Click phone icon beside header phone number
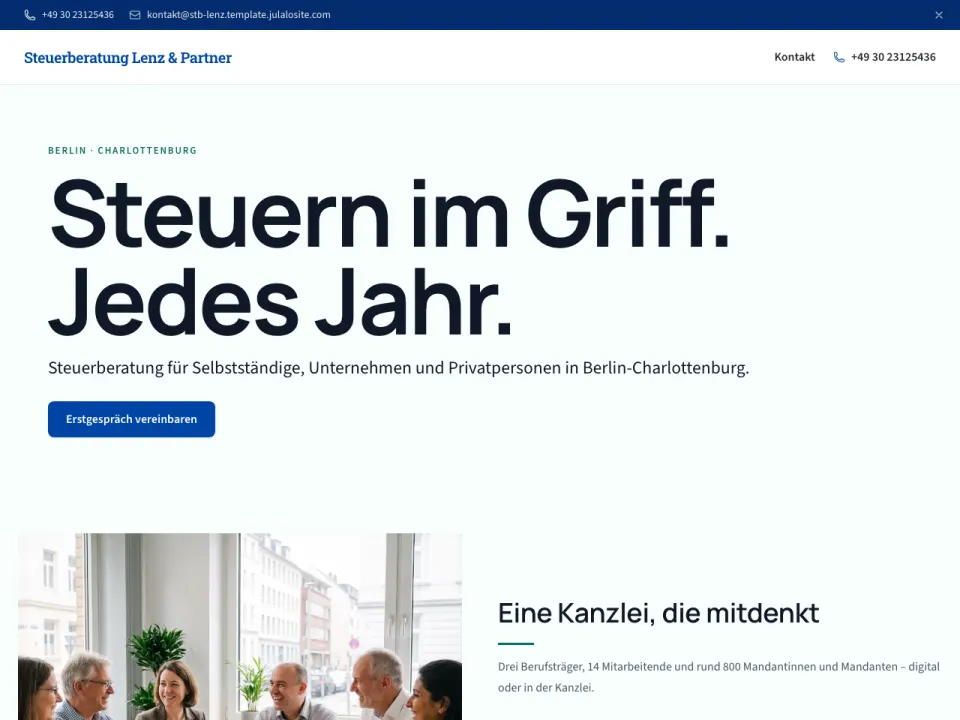The width and height of the screenshot is (960, 720). coord(839,57)
